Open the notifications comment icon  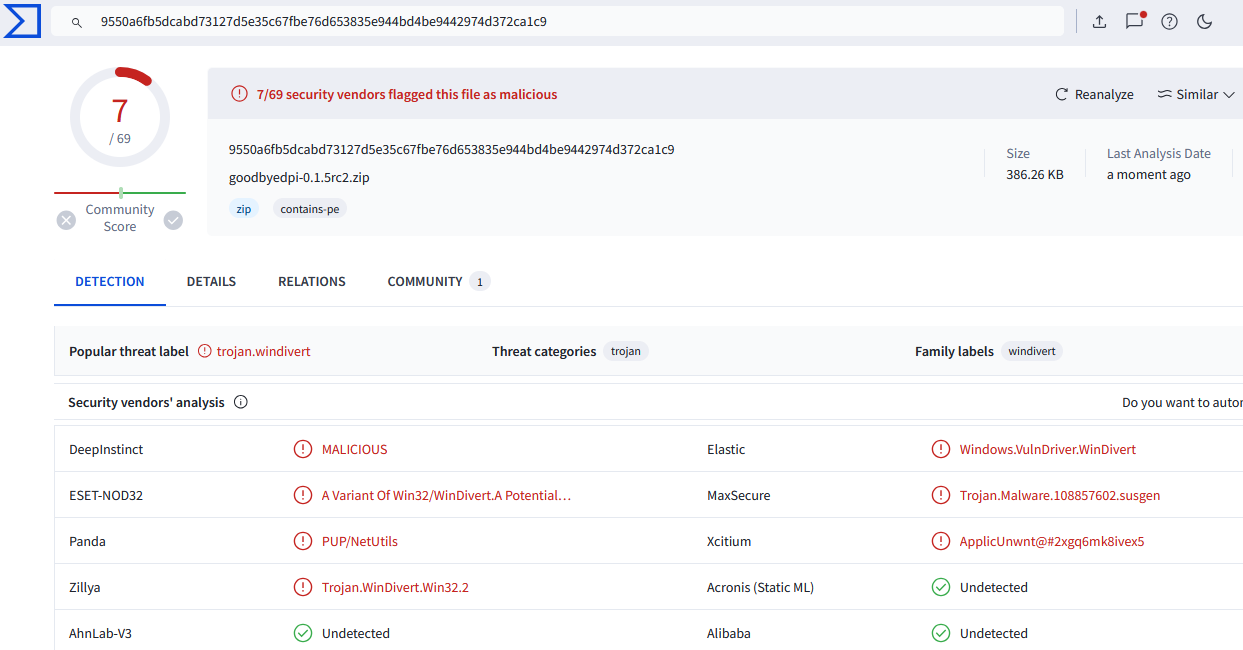[x=1134, y=21]
